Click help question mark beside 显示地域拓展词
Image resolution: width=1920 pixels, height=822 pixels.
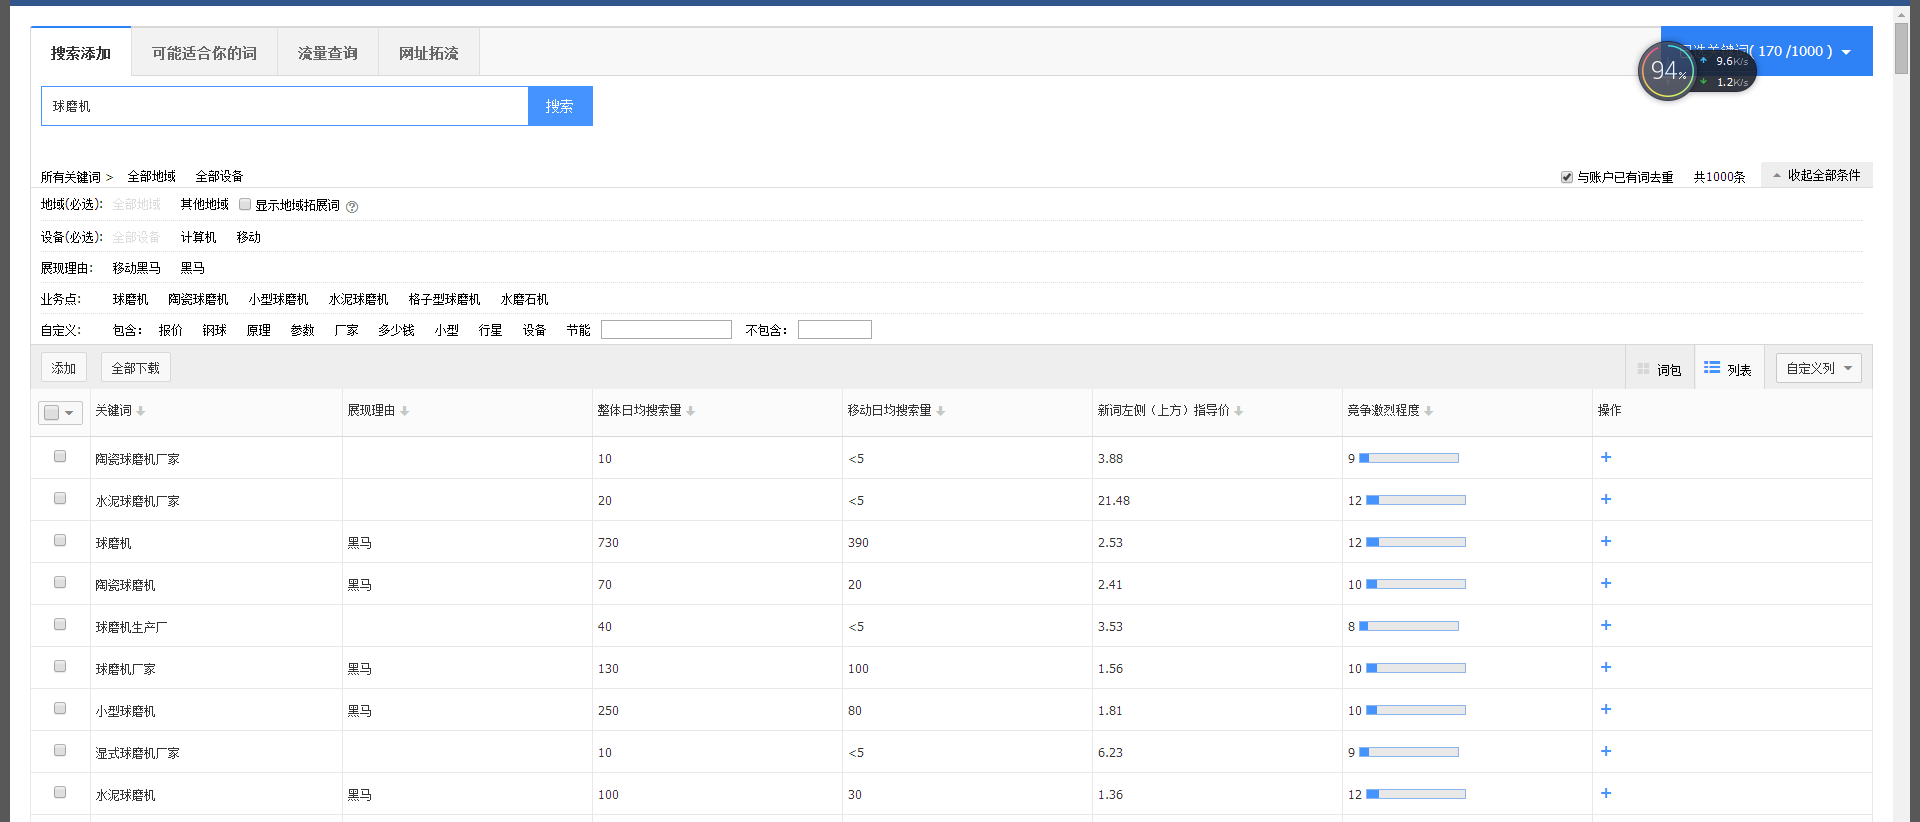(x=352, y=207)
